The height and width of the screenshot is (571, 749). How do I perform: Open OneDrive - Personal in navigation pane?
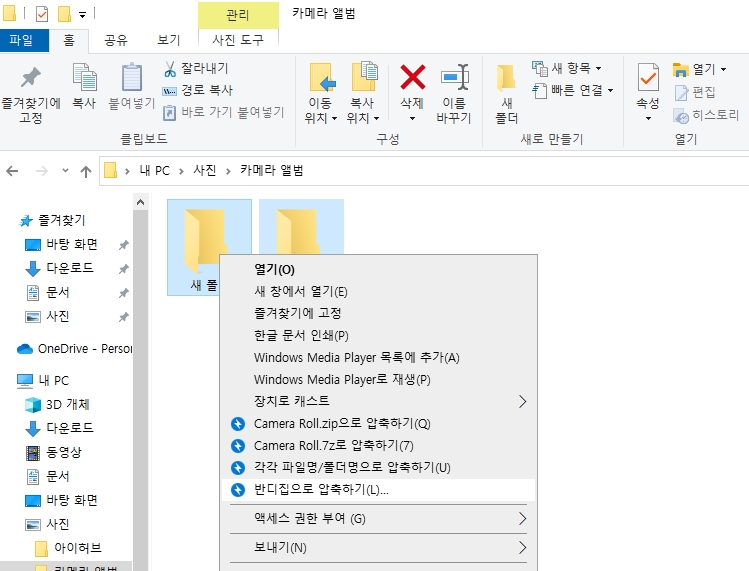click(75, 349)
